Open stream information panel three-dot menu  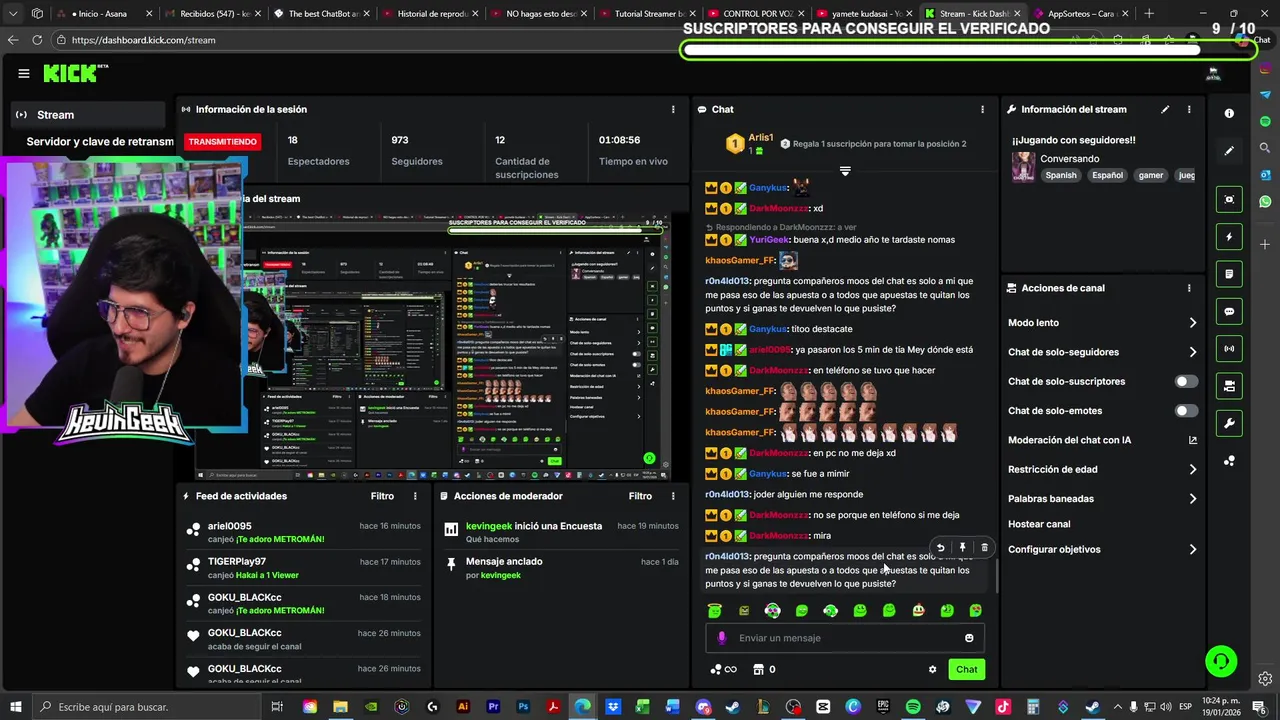(x=1189, y=109)
